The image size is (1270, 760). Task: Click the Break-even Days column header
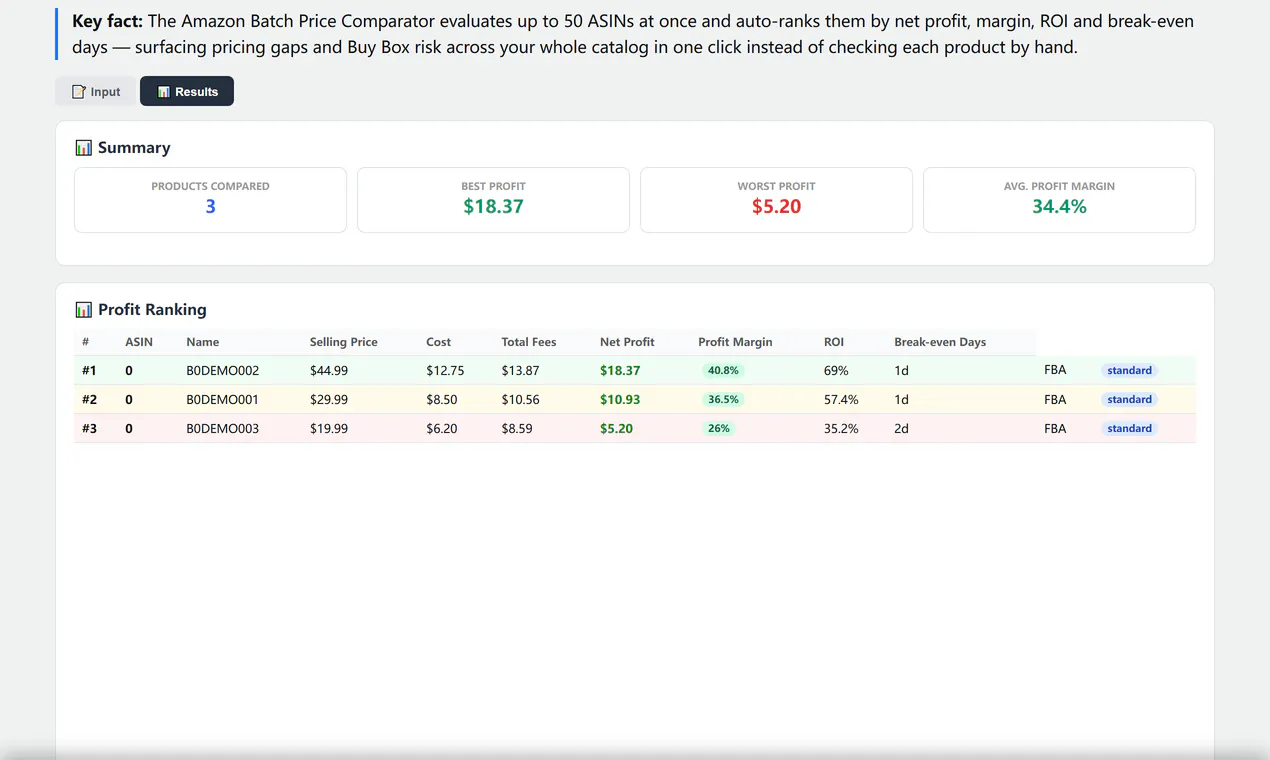click(x=940, y=342)
